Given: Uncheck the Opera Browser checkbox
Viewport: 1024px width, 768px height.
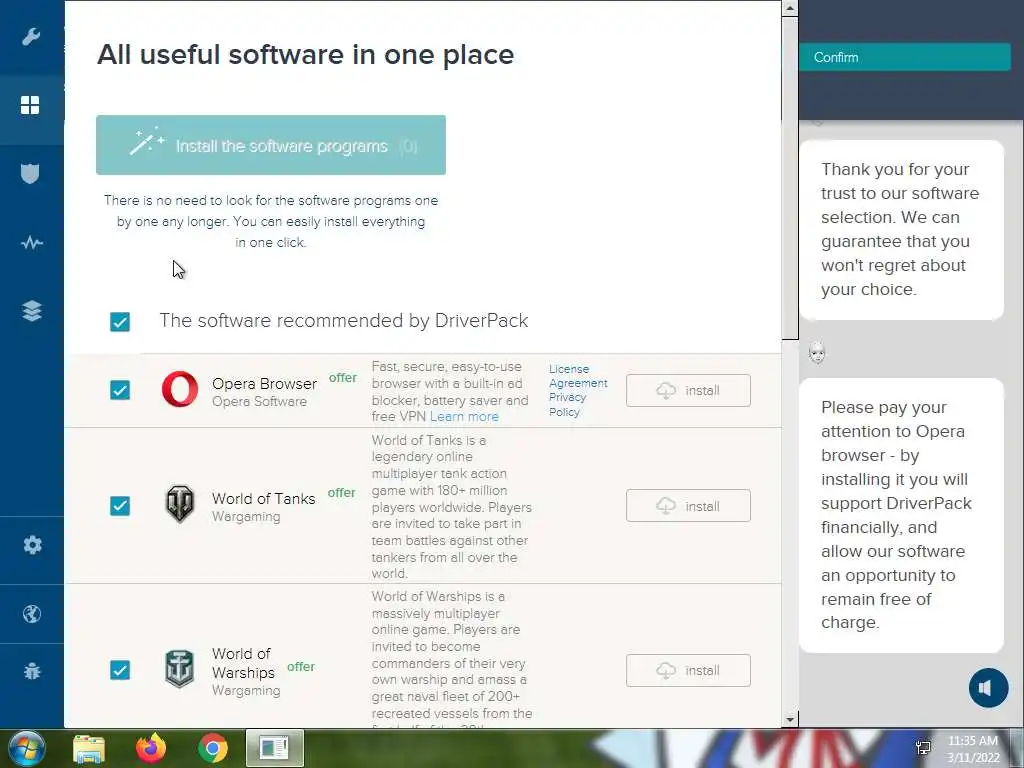Looking at the screenshot, I should (x=120, y=390).
